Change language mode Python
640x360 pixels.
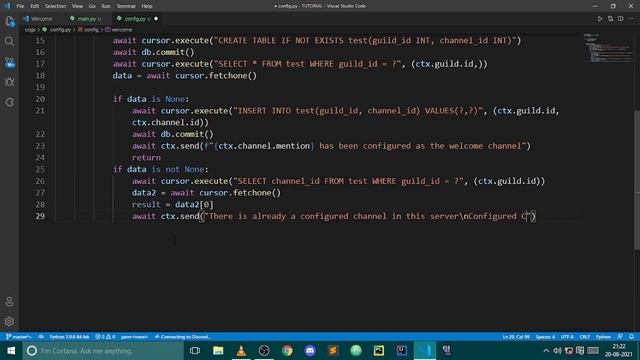click(x=603, y=337)
